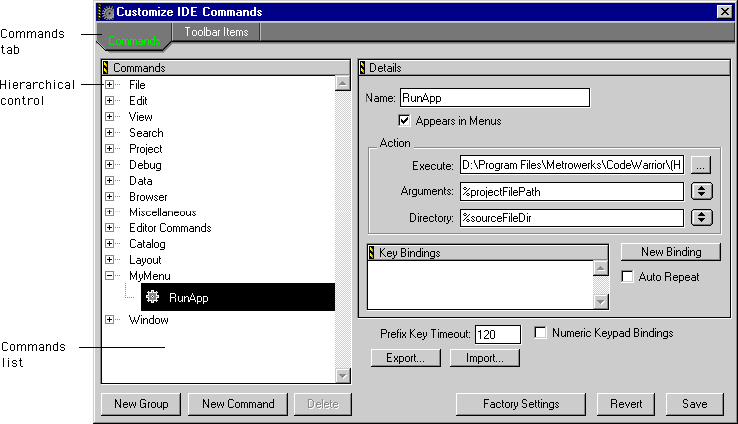Click Import... button
The image size is (738, 424).
click(485, 358)
